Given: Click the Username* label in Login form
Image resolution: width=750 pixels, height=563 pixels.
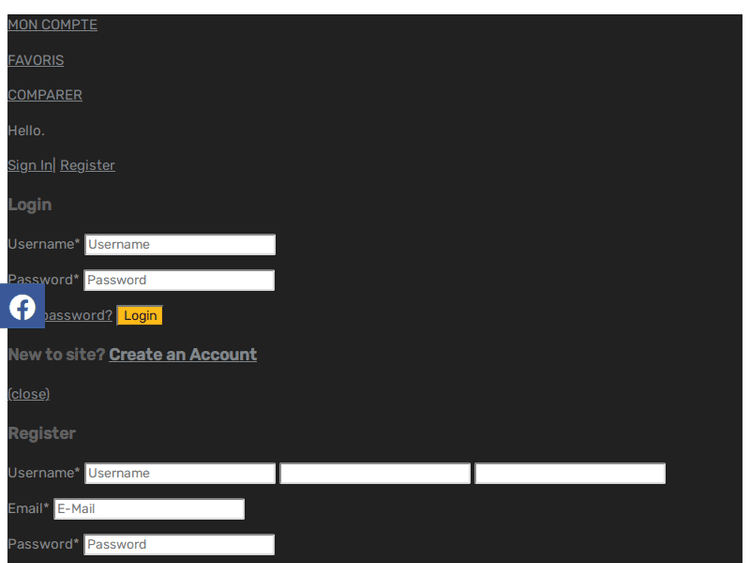Looking at the screenshot, I should [x=43, y=245].
